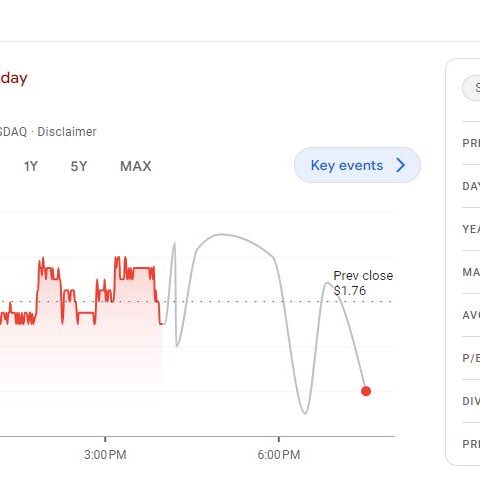This screenshot has height=482, width=480.
Task: Open the Key events panel
Action: click(x=357, y=165)
